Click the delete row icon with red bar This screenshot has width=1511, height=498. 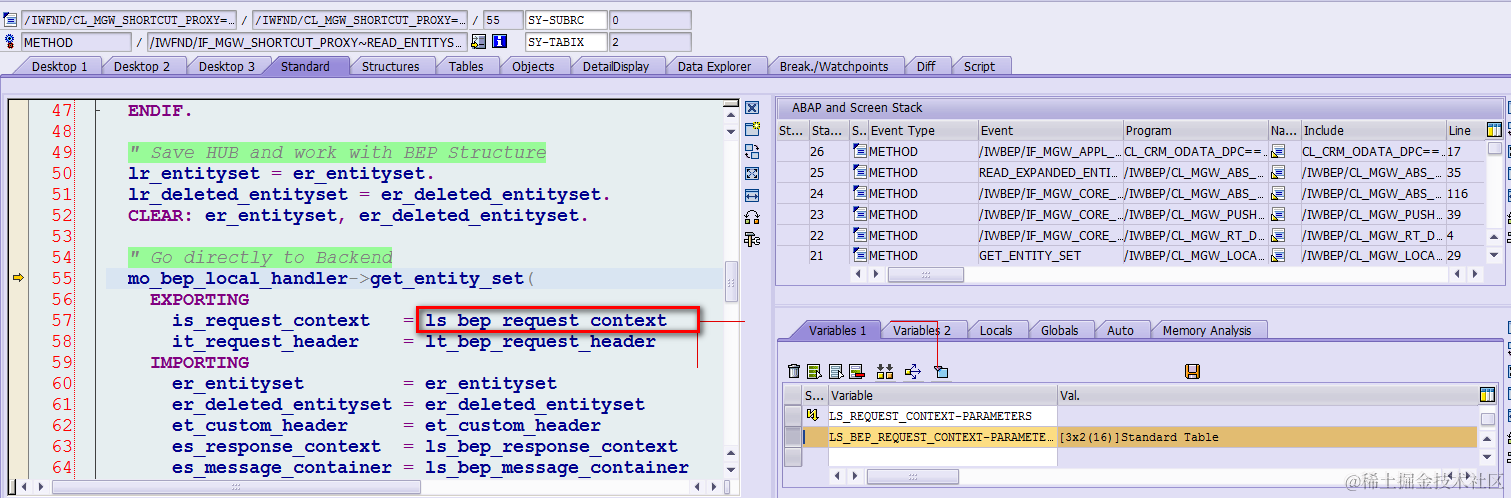pos(857,372)
